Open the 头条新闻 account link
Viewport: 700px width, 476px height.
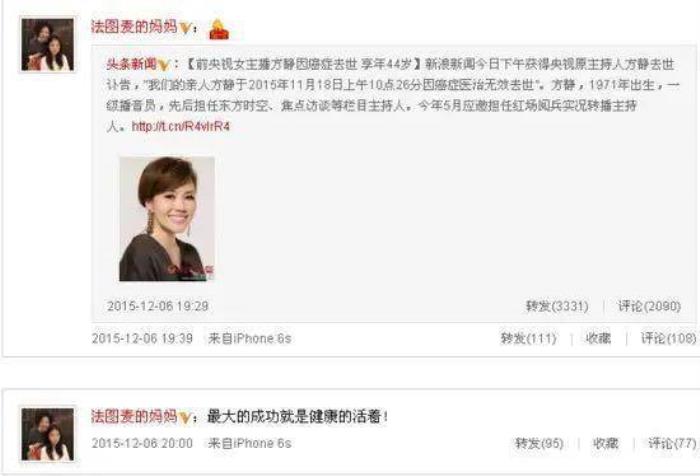coord(131,64)
